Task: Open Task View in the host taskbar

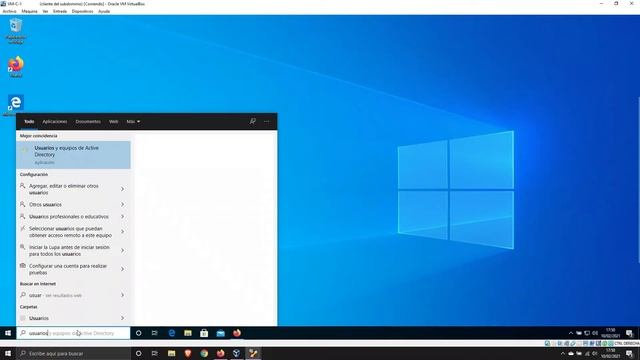Action: tap(155, 353)
